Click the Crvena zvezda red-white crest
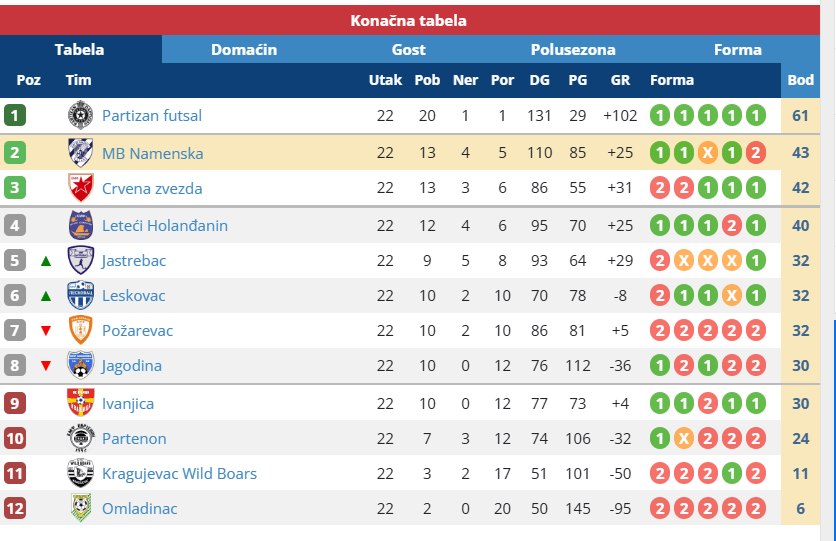 coord(80,188)
